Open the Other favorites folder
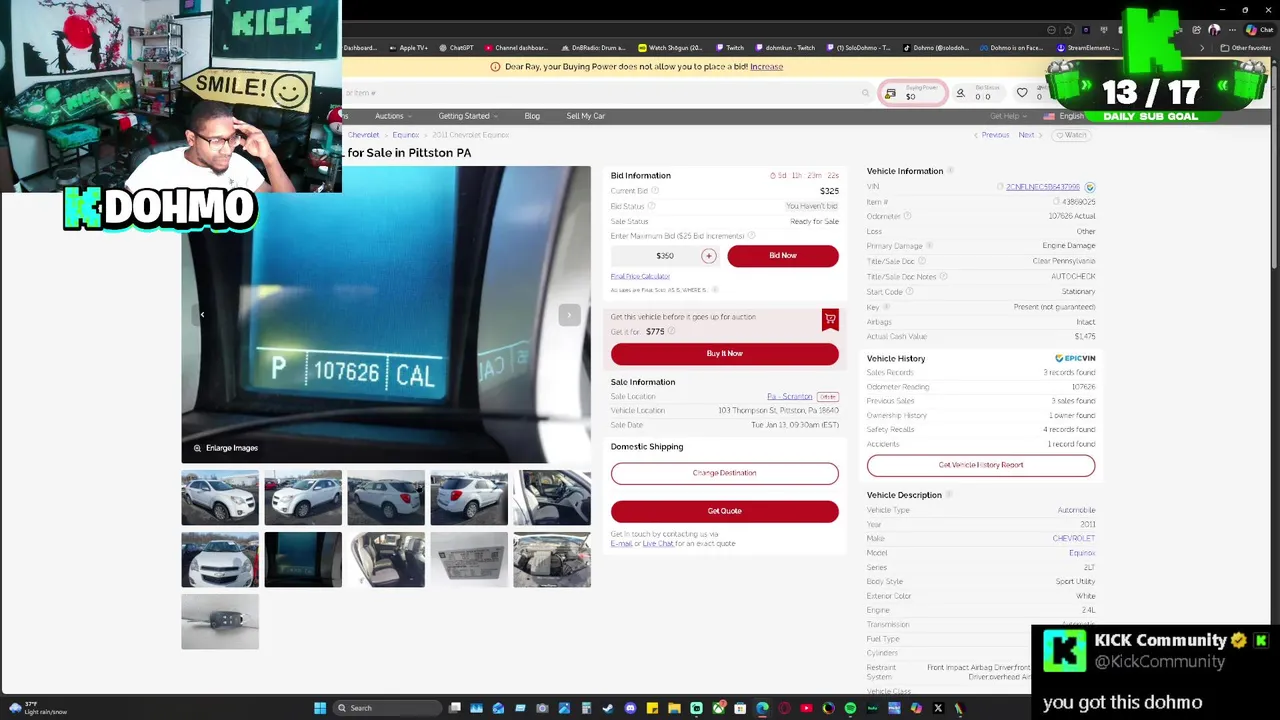1280x720 pixels. pyautogui.click(x=1246, y=48)
